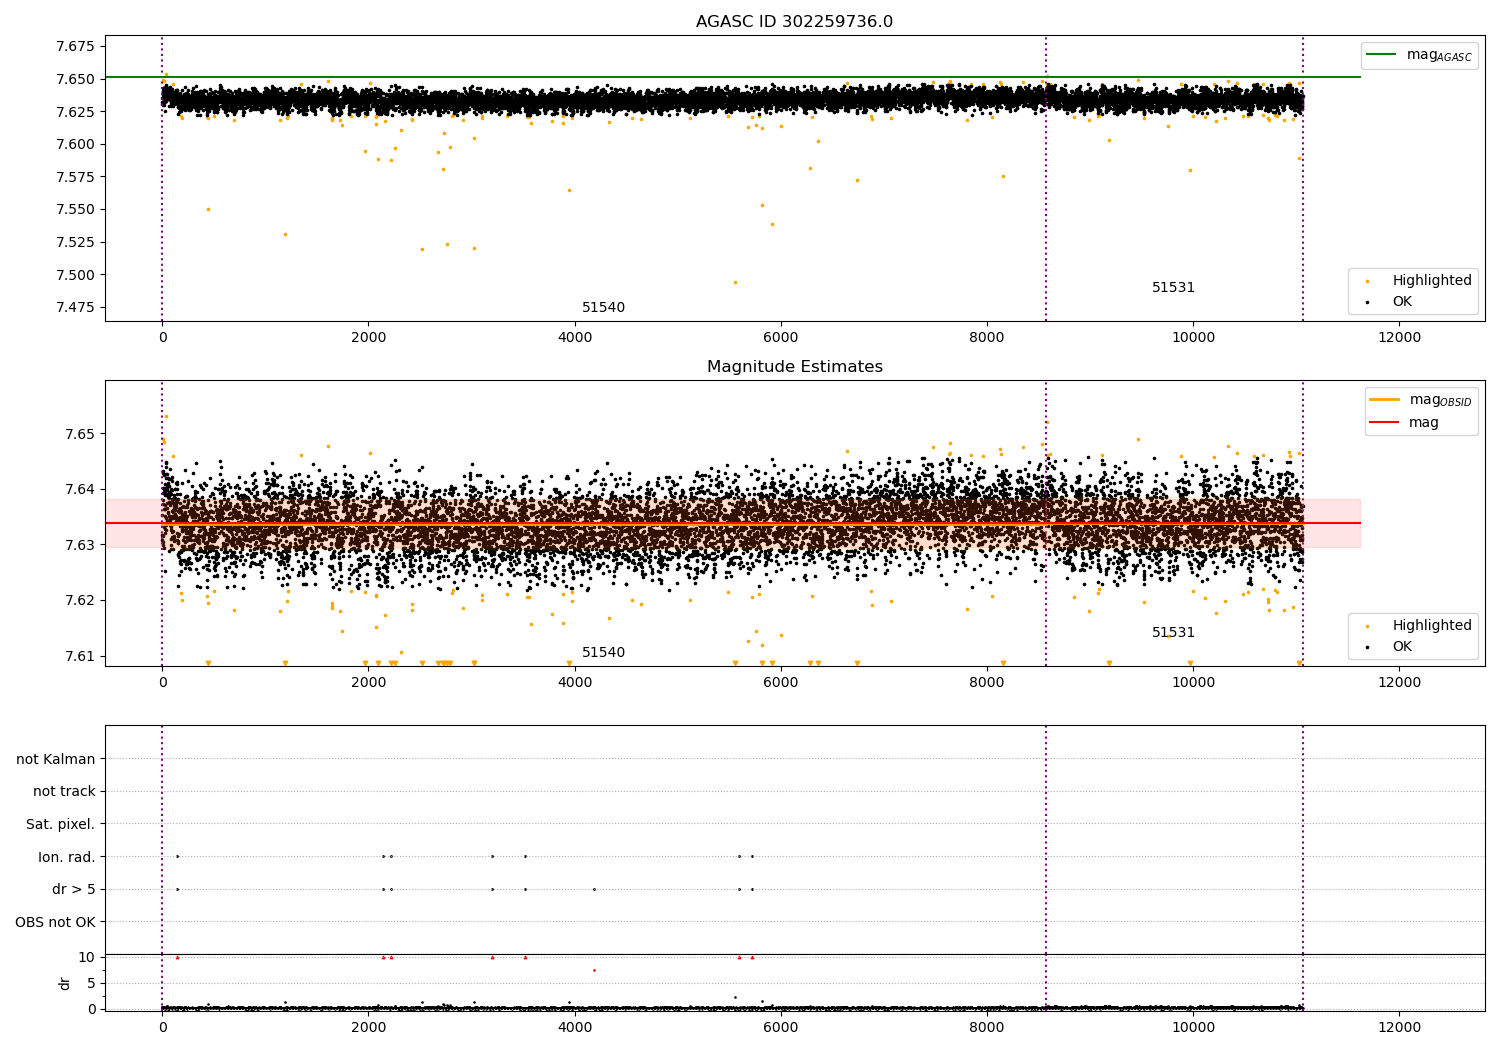This screenshot has height=1050, width=1500.
Task: Click the 7.63 tick in Magnitude Estimates plot
Action: [79, 545]
